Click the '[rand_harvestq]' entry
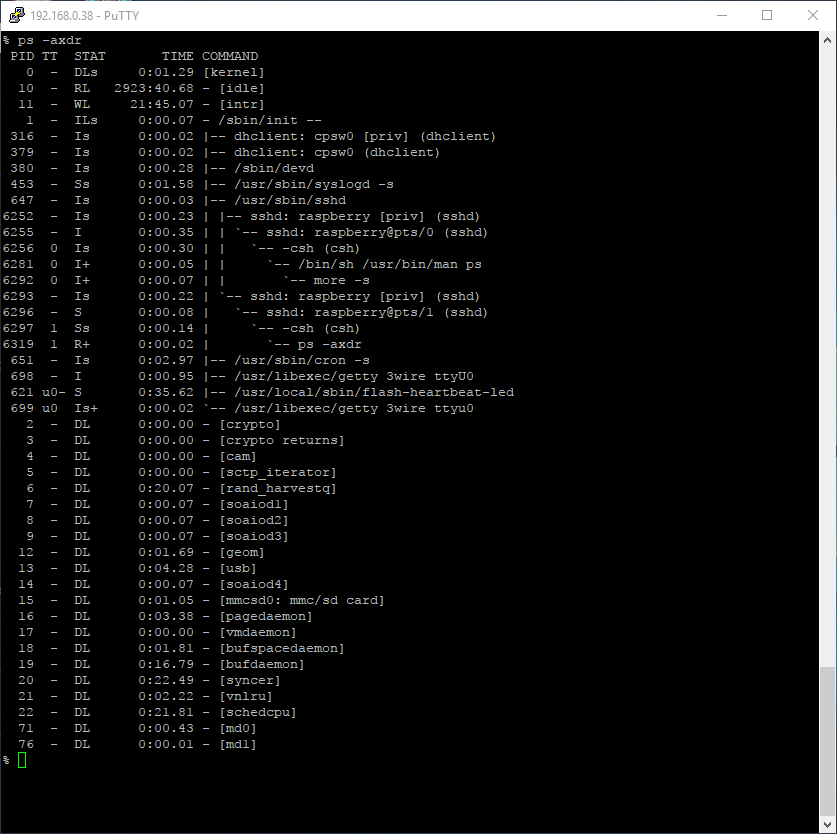This screenshot has height=834, width=837. coord(278,489)
